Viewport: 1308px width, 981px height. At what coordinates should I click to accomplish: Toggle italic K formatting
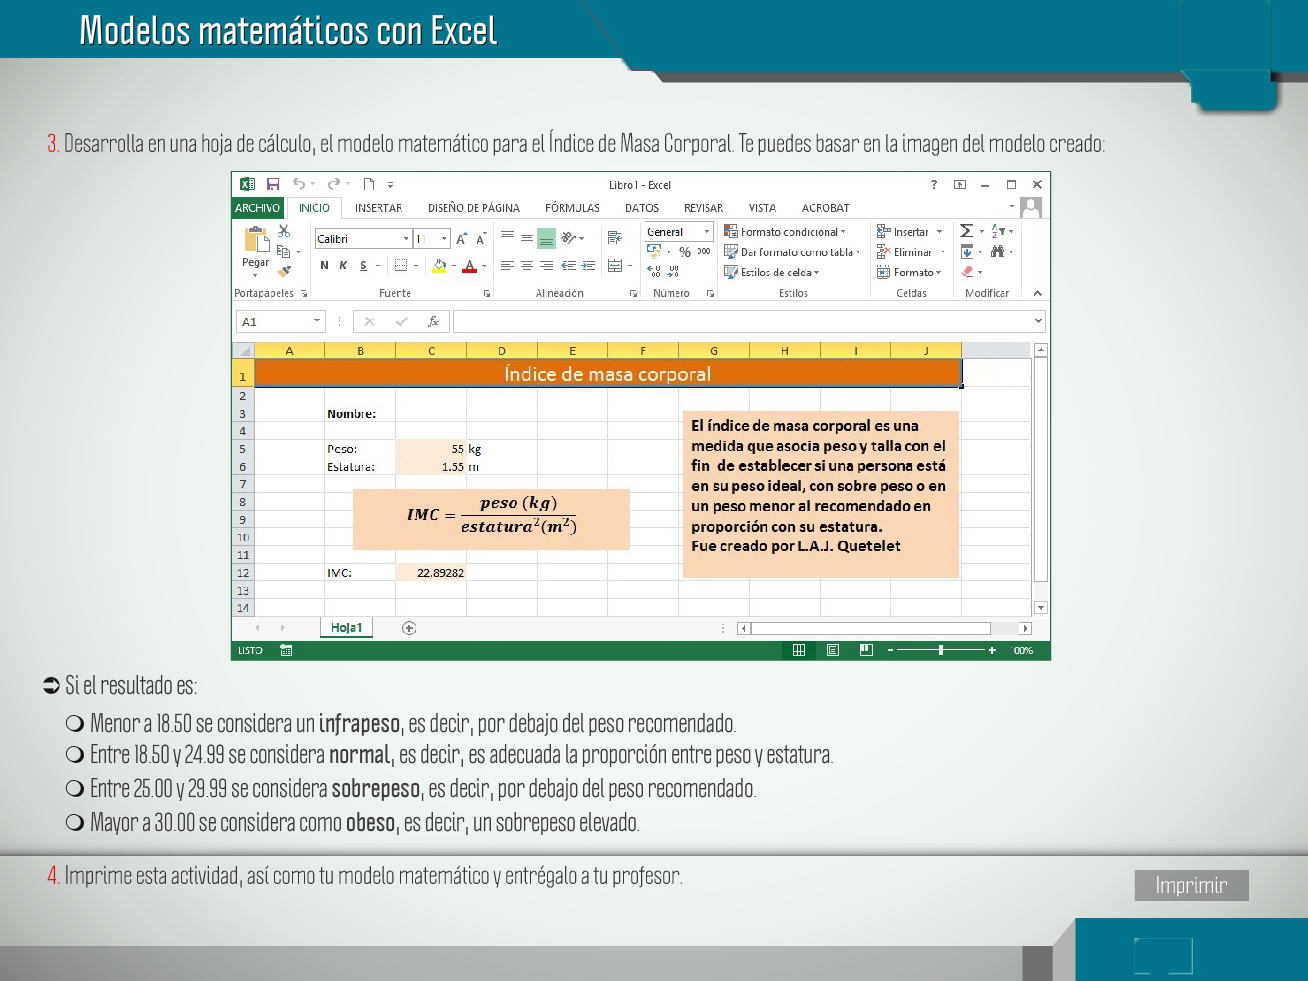click(343, 265)
